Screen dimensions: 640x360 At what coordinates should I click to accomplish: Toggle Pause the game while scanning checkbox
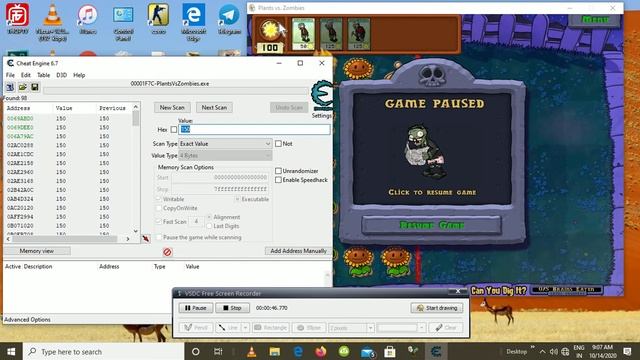click(x=158, y=237)
